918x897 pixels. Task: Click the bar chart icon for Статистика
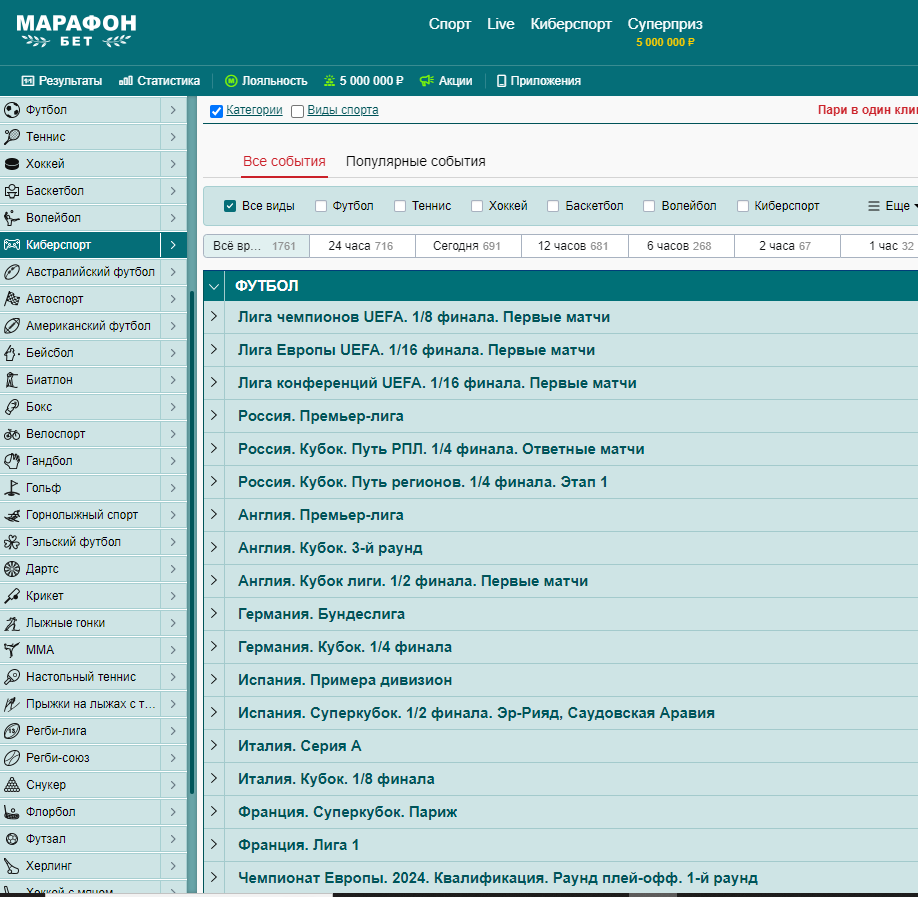point(125,81)
